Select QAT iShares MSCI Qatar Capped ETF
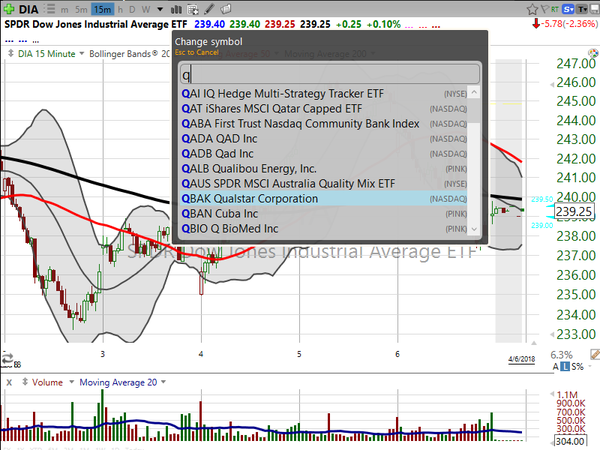 pyautogui.click(x=323, y=109)
